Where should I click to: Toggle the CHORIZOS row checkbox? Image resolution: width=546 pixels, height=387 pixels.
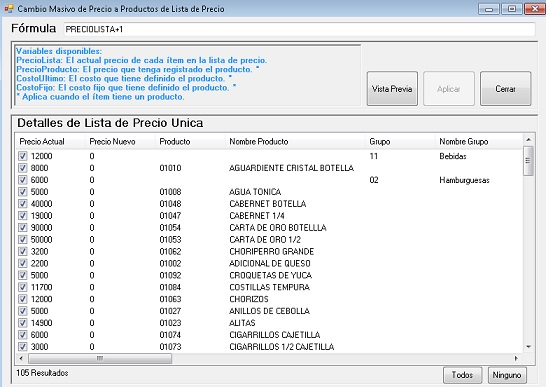click(x=23, y=299)
